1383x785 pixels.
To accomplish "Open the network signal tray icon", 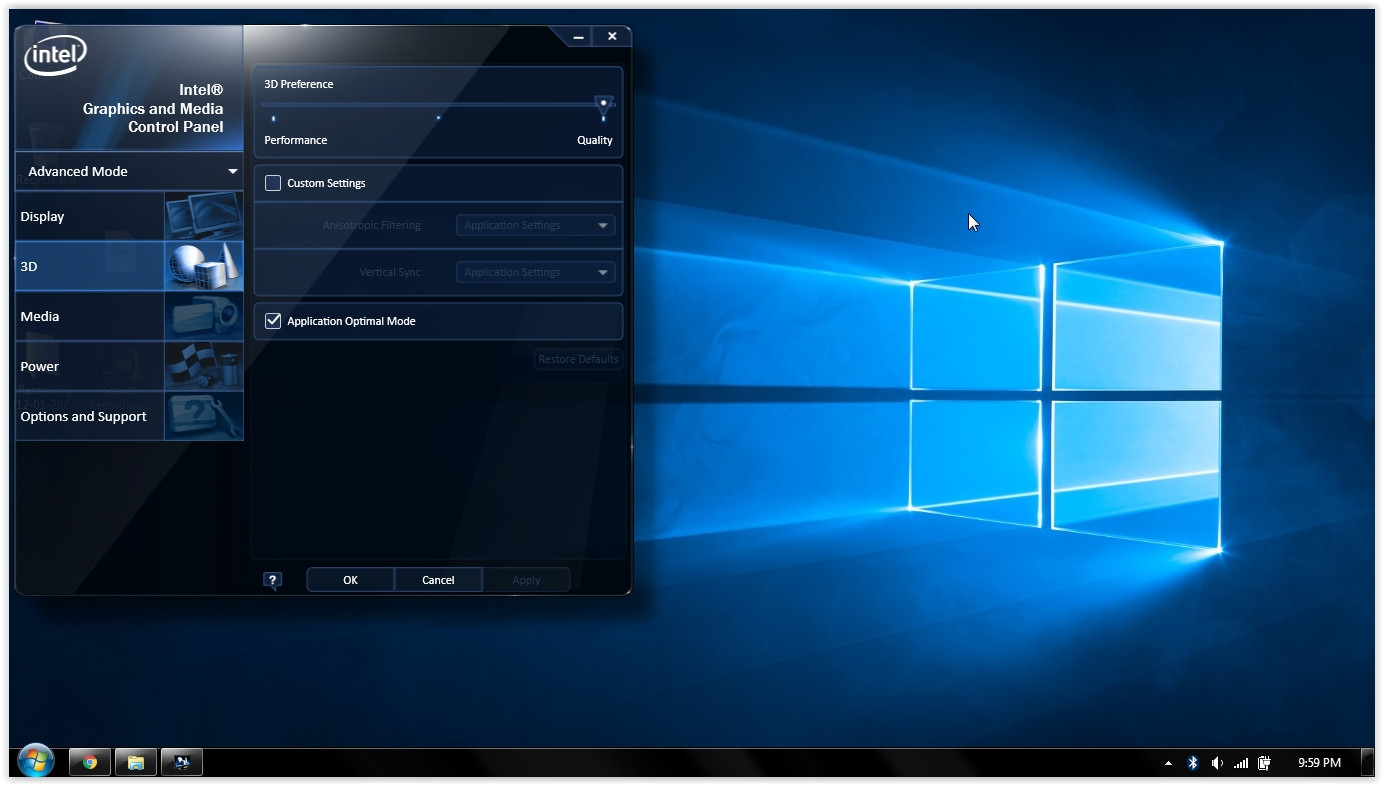I will coord(1241,763).
